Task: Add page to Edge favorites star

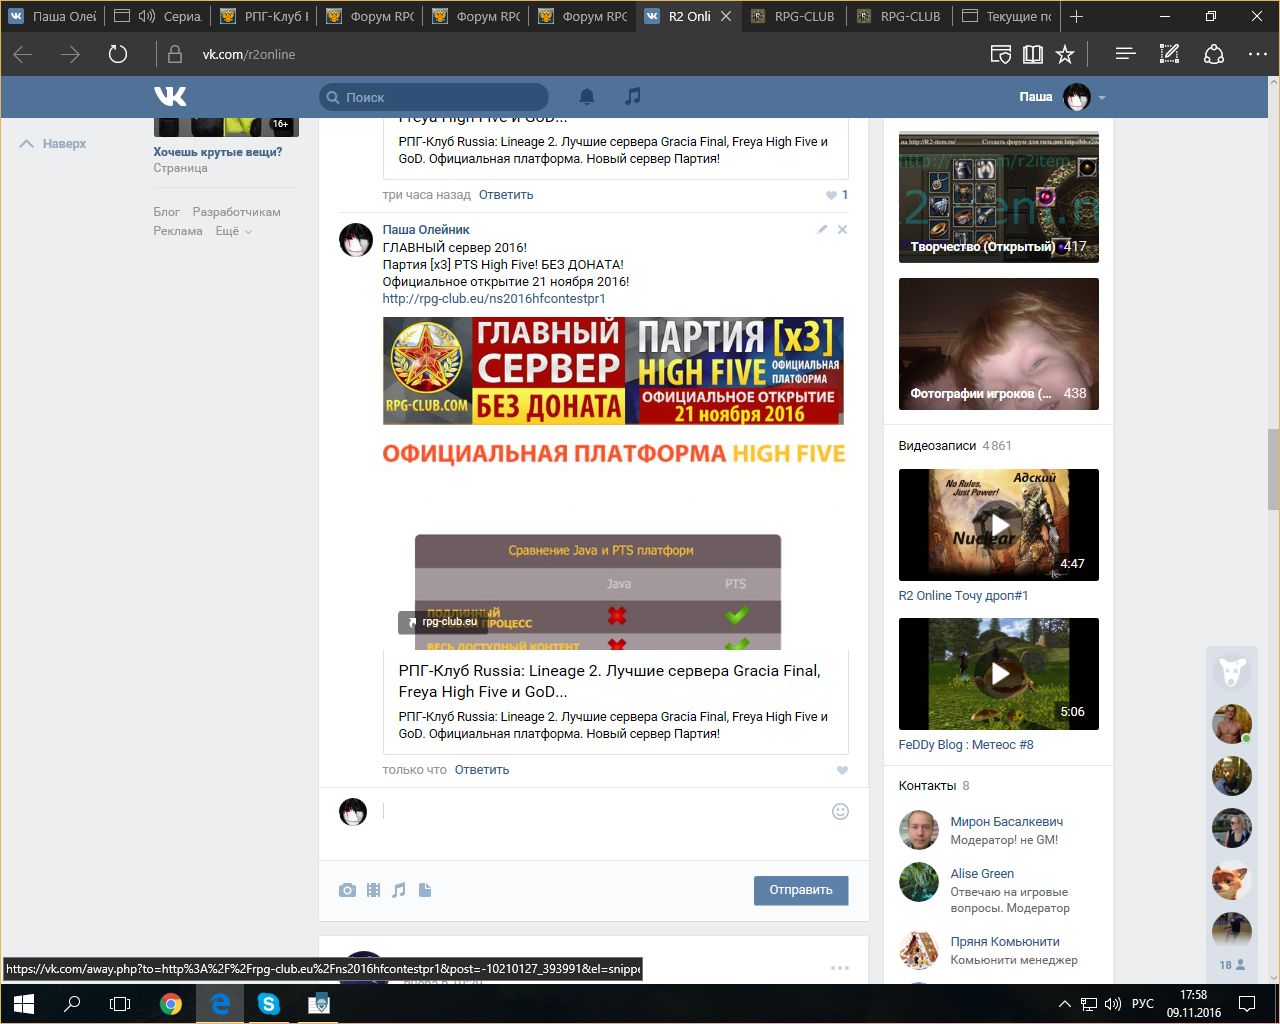Action: click(1065, 54)
